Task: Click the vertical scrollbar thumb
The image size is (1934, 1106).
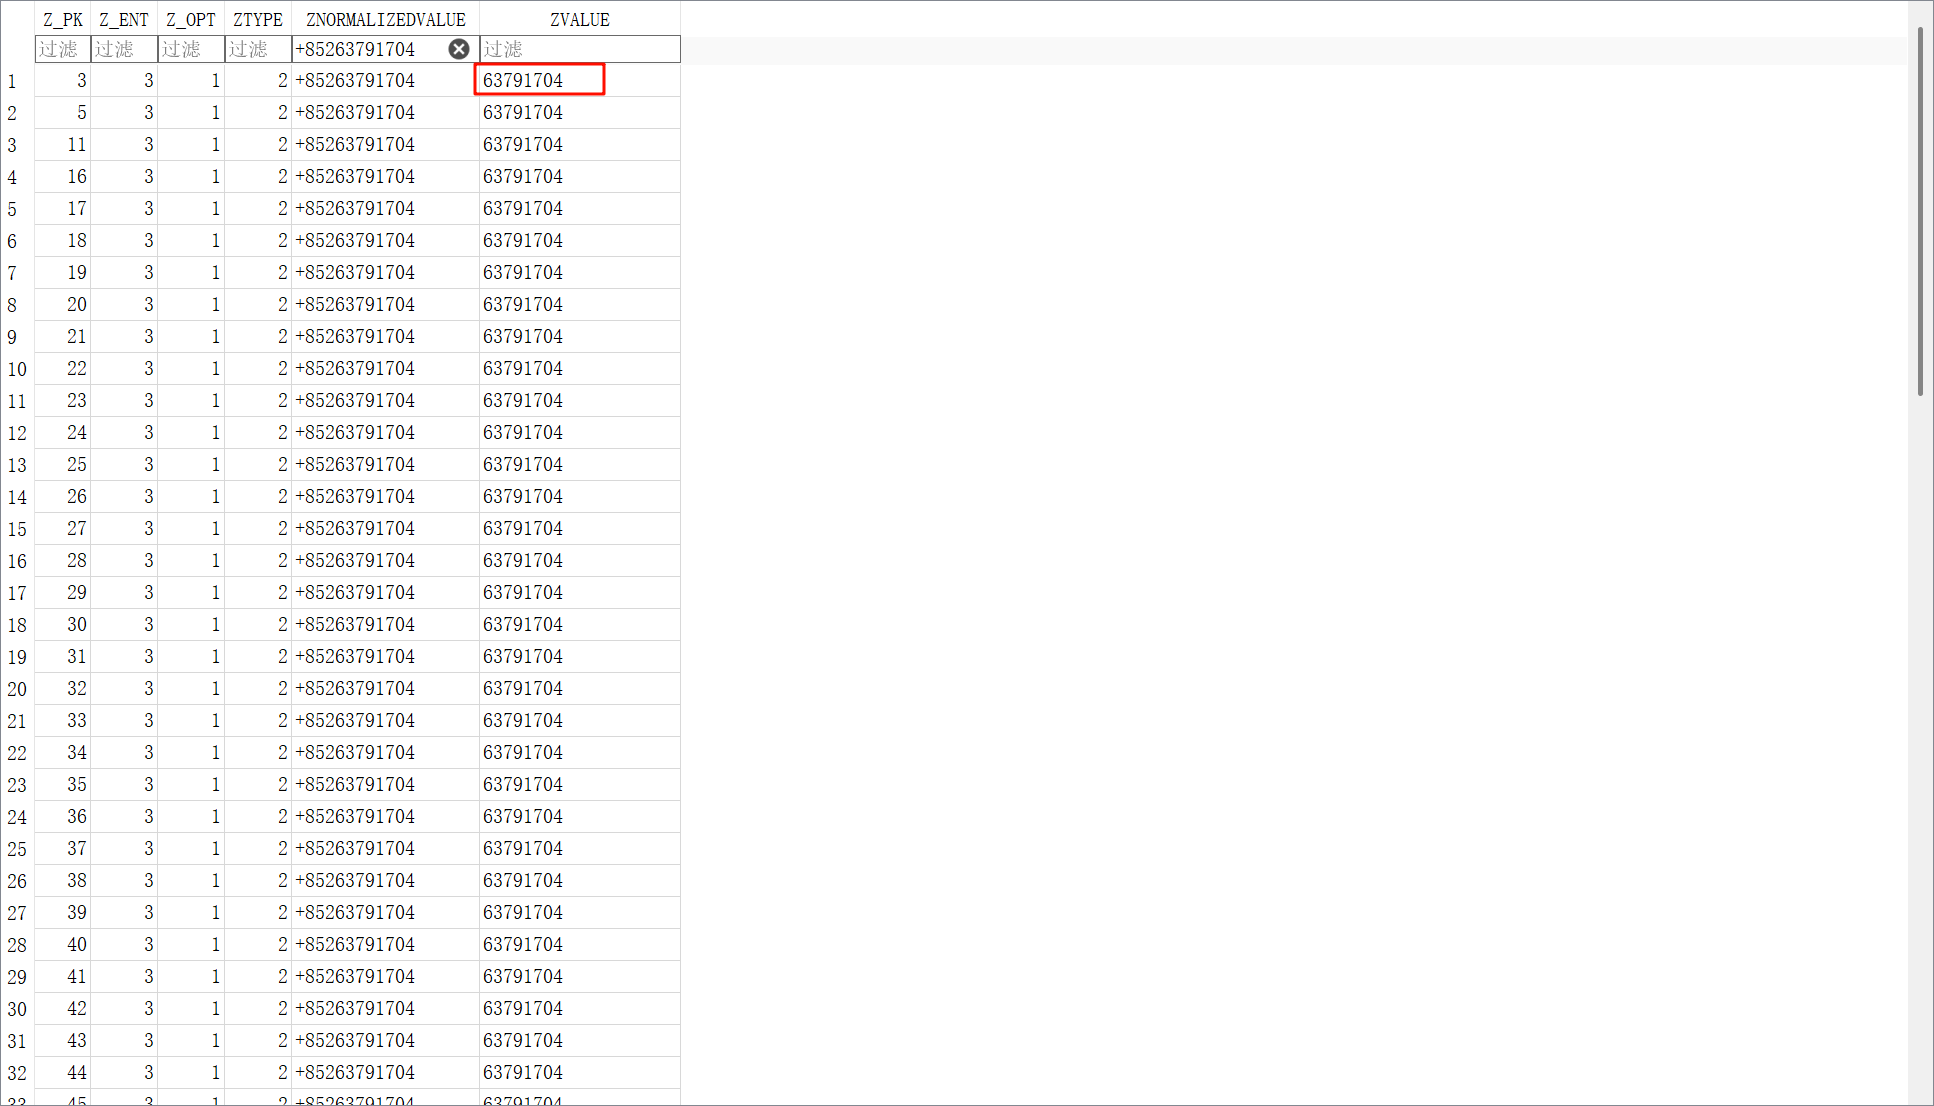Action: (x=1920, y=210)
